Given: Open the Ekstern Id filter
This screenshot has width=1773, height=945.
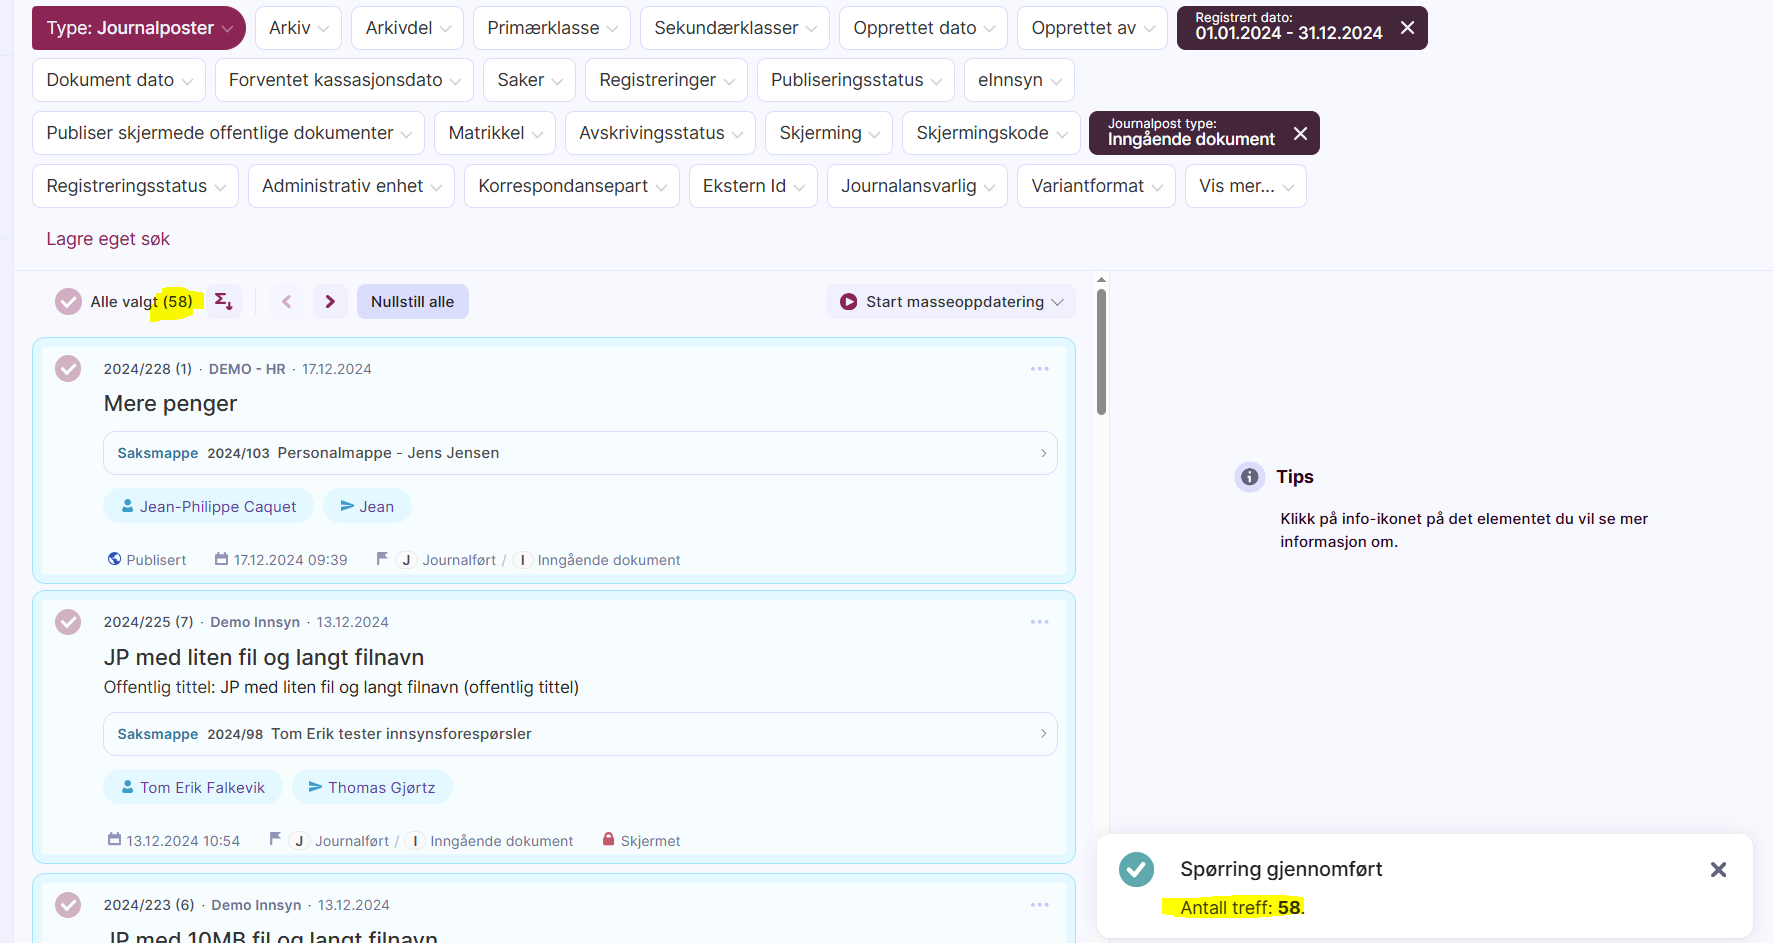Looking at the screenshot, I should [x=753, y=186].
